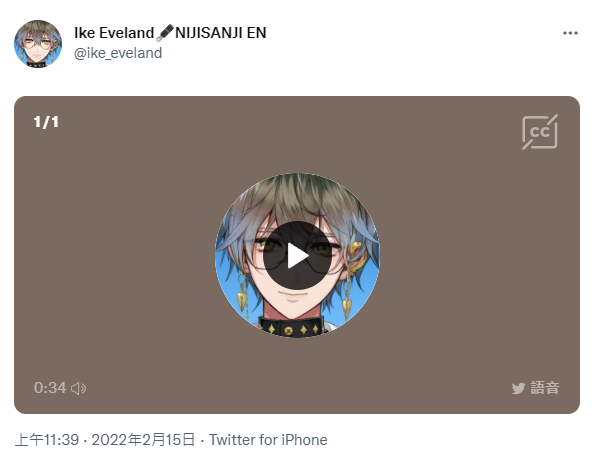Click the gold earring on voice avatar's left

(x=242, y=292)
